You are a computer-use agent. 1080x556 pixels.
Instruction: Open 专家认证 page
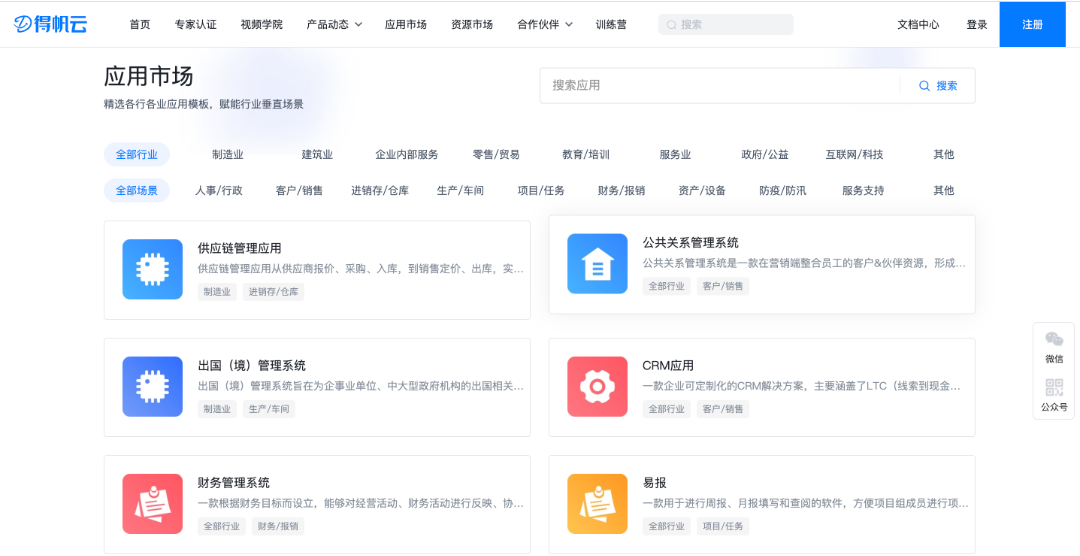pos(196,25)
